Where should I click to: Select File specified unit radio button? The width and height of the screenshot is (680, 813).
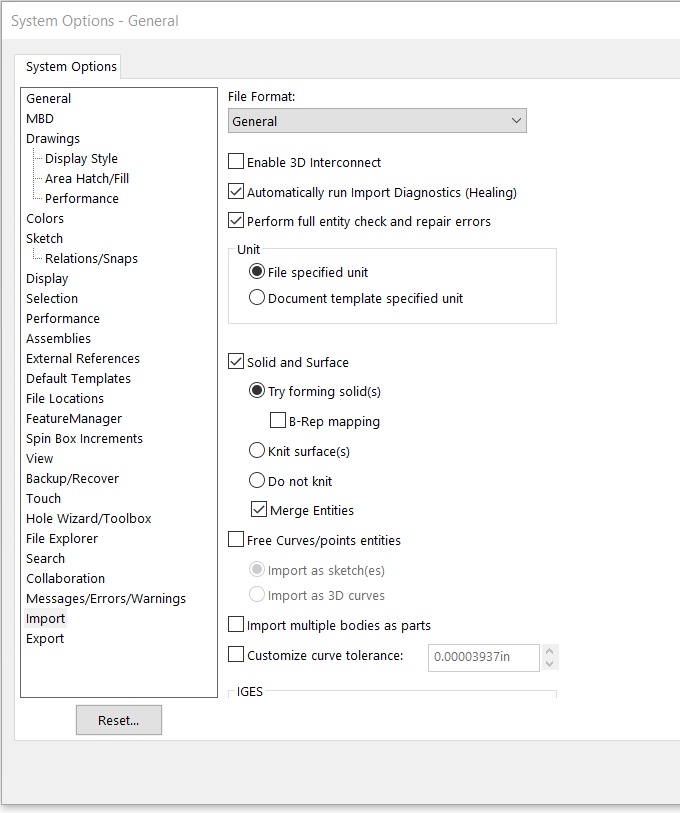click(257, 272)
